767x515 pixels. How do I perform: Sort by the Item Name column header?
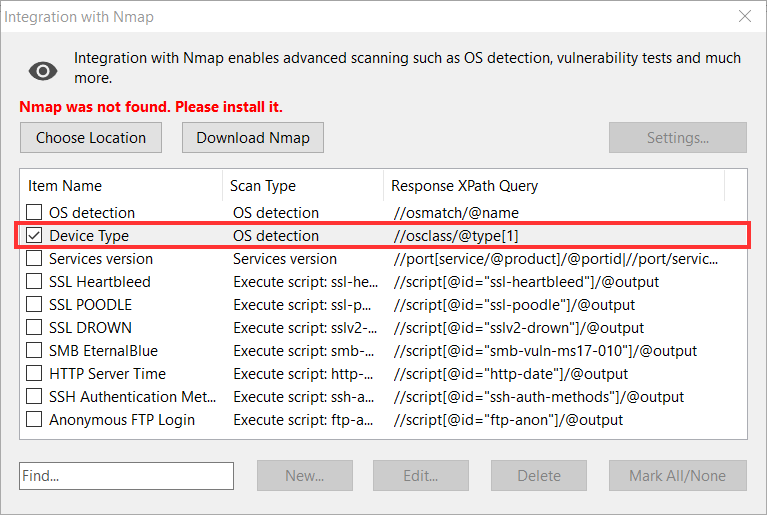click(120, 186)
